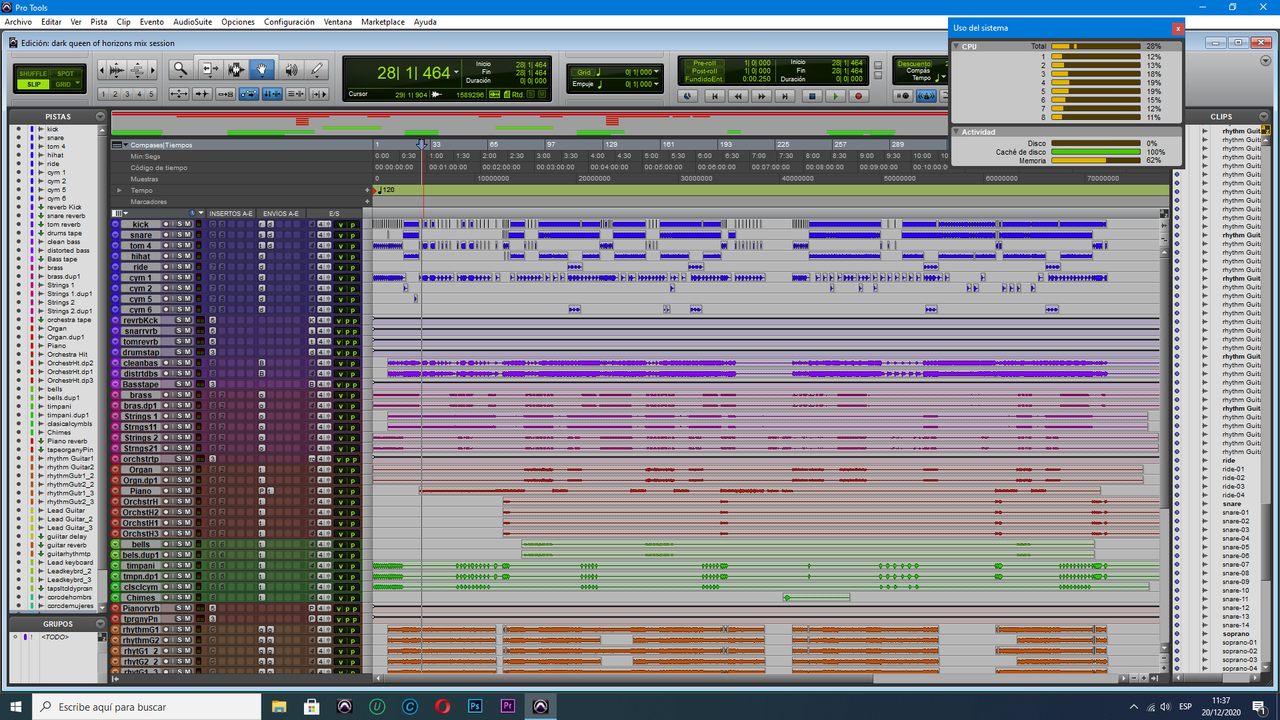Select the Pencil tool

point(317,70)
